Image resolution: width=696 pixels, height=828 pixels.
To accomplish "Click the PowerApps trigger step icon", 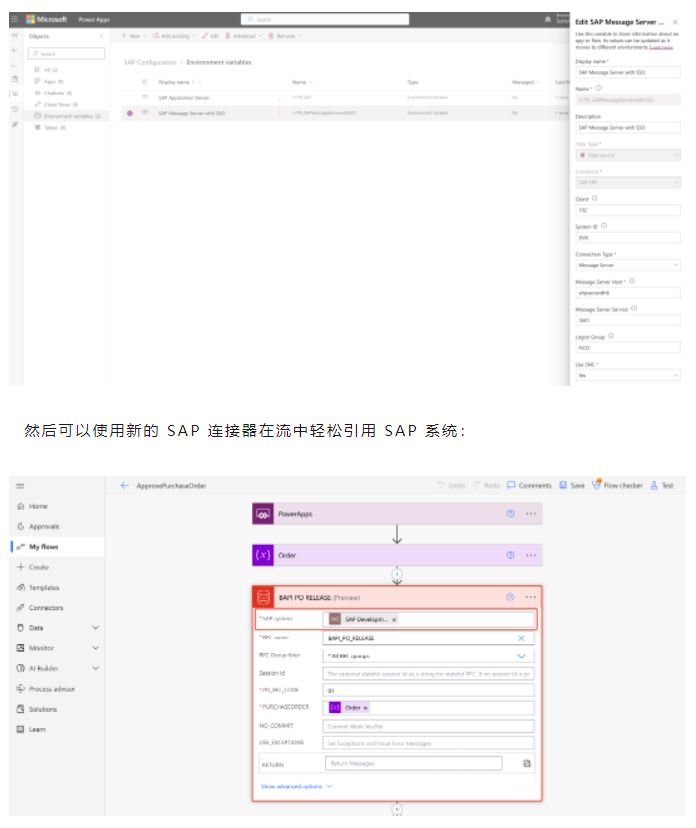I will [263, 514].
